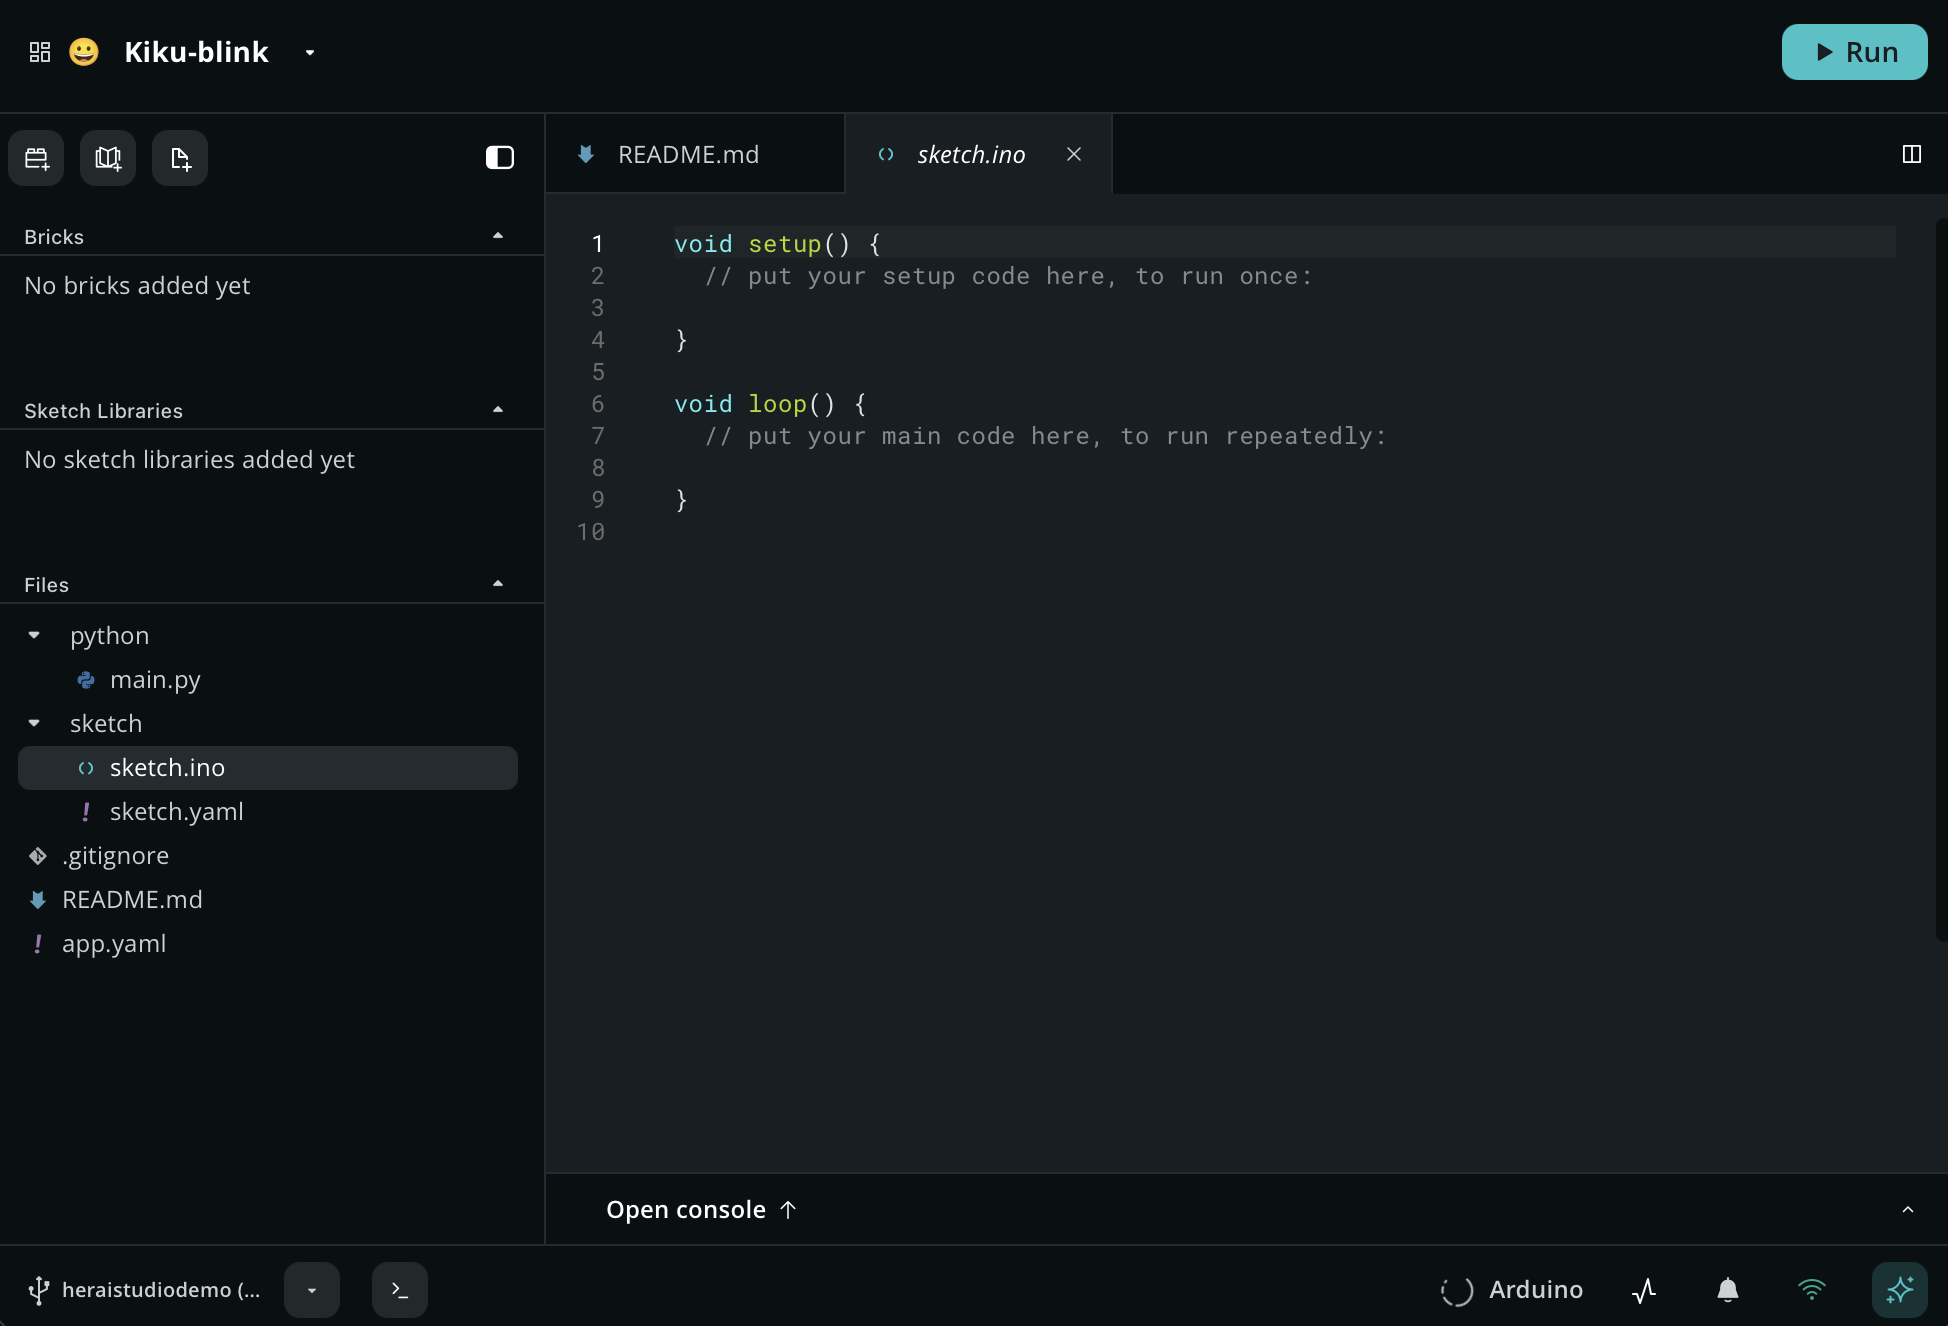1948x1326 pixels.
Task: Close the sketch.ino tab
Action: point(1074,154)
